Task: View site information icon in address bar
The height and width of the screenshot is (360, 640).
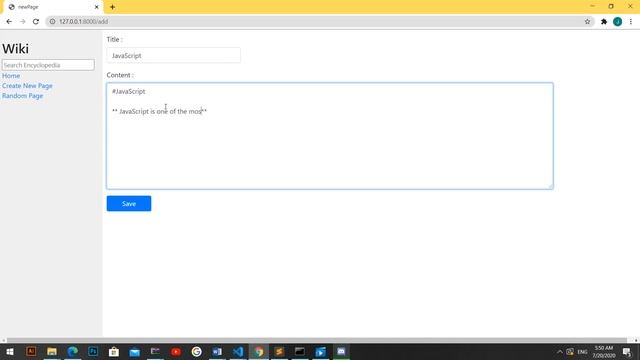Action: [x=53, y=22]
